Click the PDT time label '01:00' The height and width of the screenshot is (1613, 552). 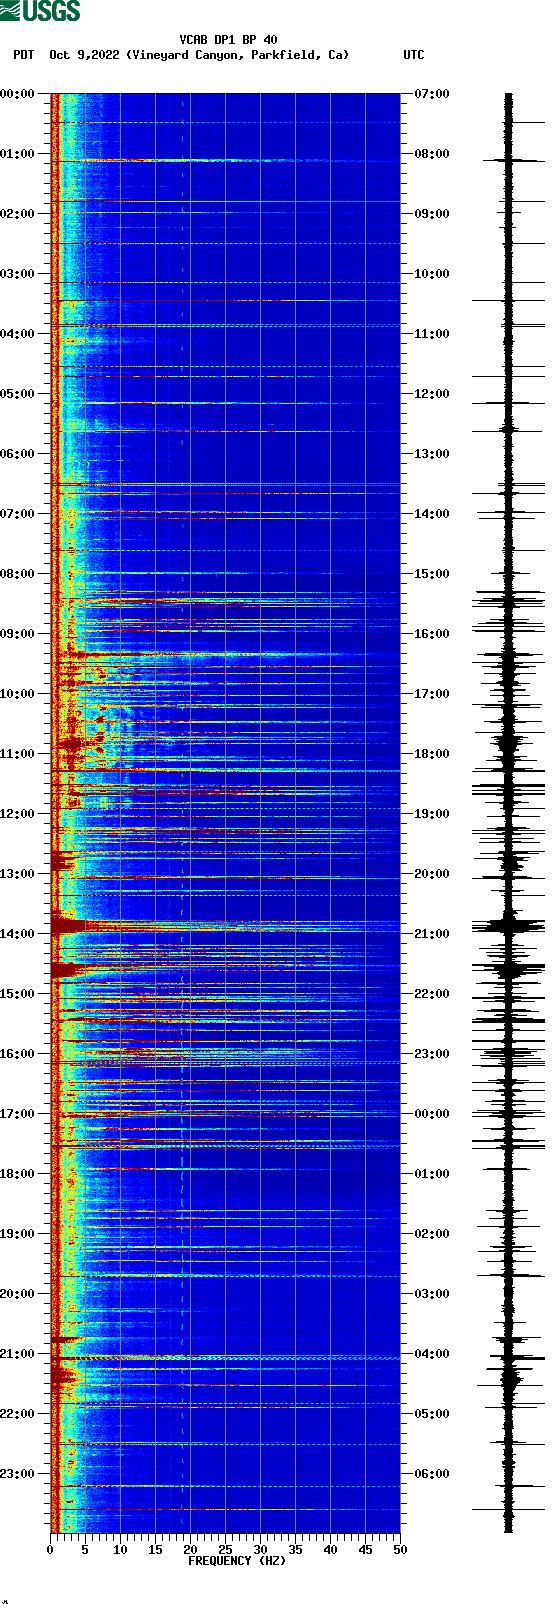point(18,154)
